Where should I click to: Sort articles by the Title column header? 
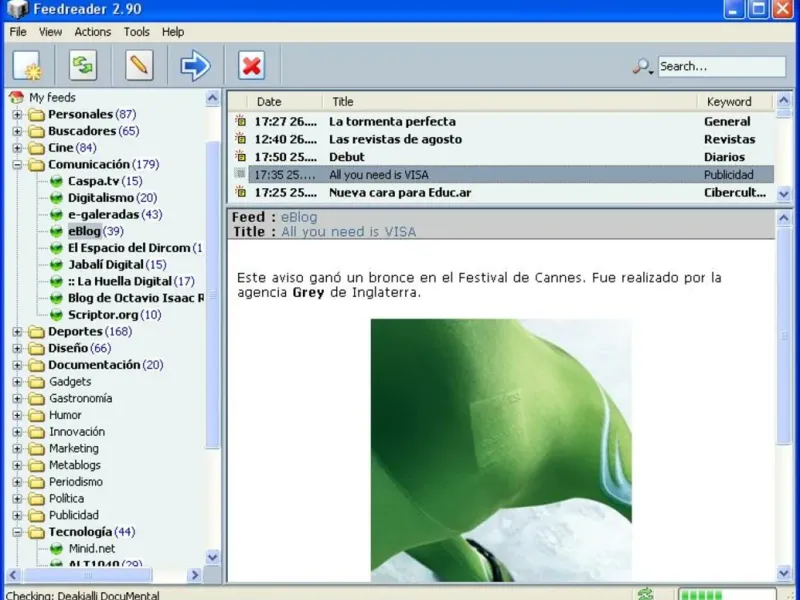click(x=510, y=102)
